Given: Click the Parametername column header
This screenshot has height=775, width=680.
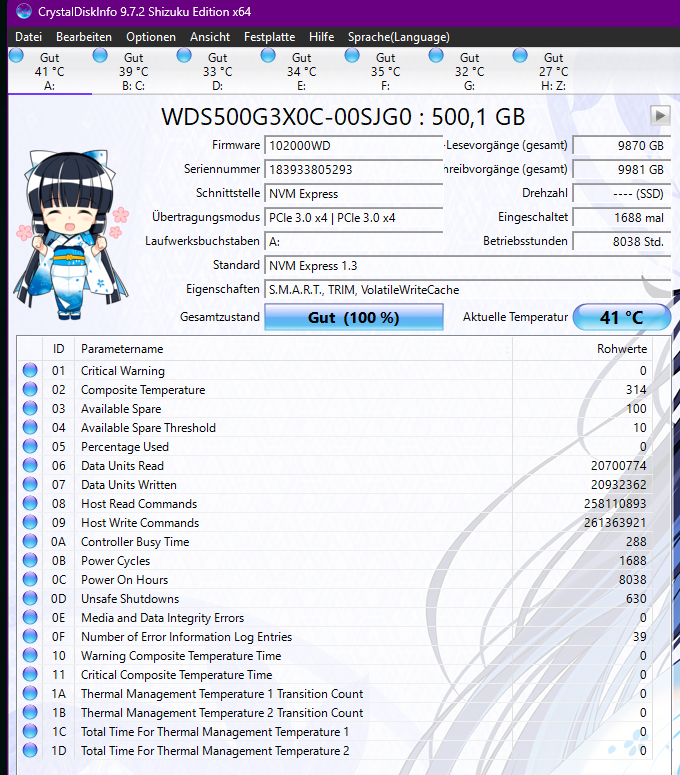Looking at the screenshot, I should (x=293, y=349).
